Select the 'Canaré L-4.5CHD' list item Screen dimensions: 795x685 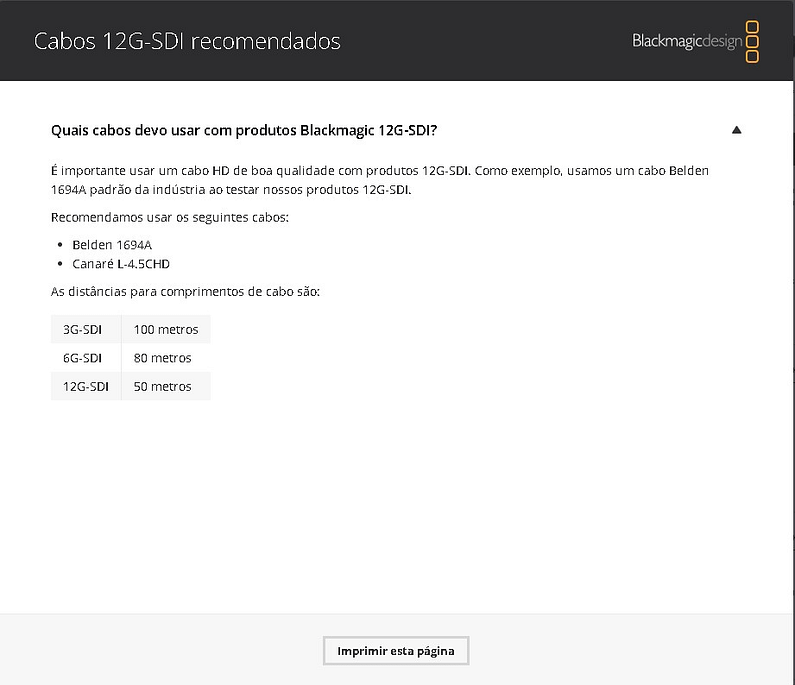point(121,264)
